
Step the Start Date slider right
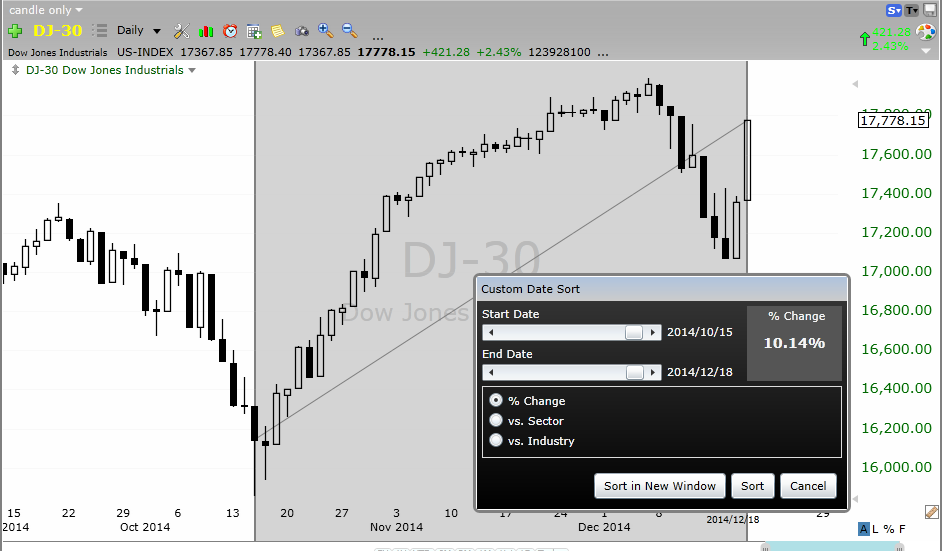[653, 332]
